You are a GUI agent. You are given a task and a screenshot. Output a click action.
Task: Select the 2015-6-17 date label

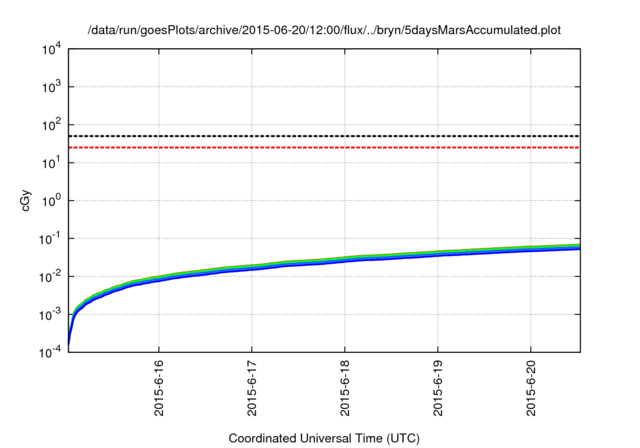click(x=252, y=388)
